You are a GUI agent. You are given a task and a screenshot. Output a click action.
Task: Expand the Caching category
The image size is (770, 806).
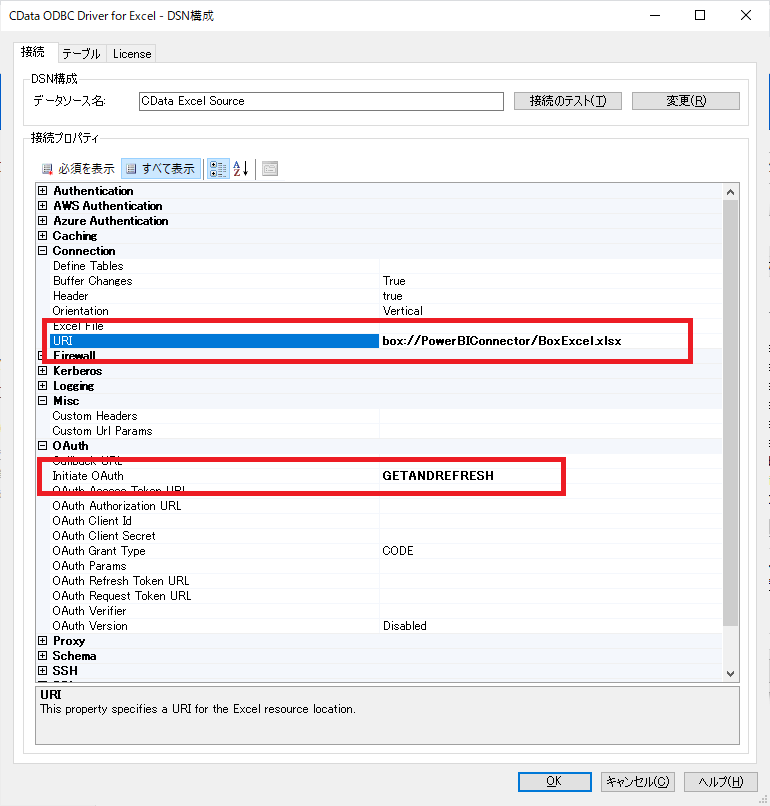[x=43, y=236]
